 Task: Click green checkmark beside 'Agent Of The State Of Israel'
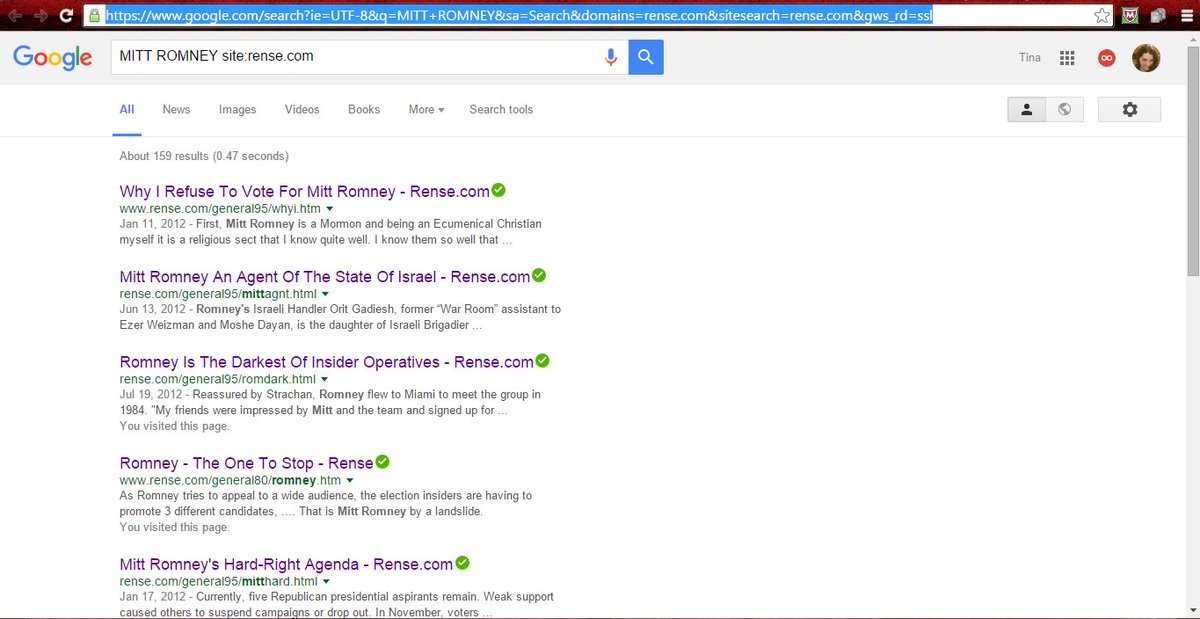pyautogui.click(x=538, y=275)
